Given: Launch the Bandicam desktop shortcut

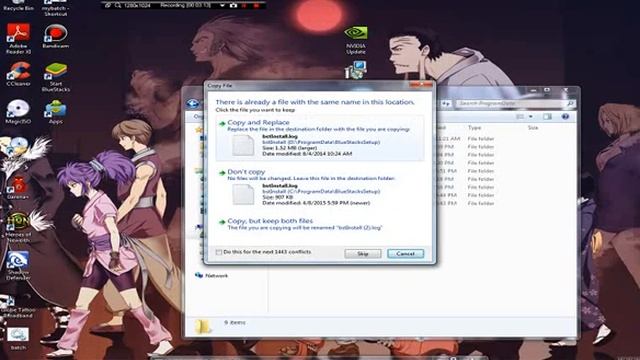Looking at the screenshot, I should point(56,36).
